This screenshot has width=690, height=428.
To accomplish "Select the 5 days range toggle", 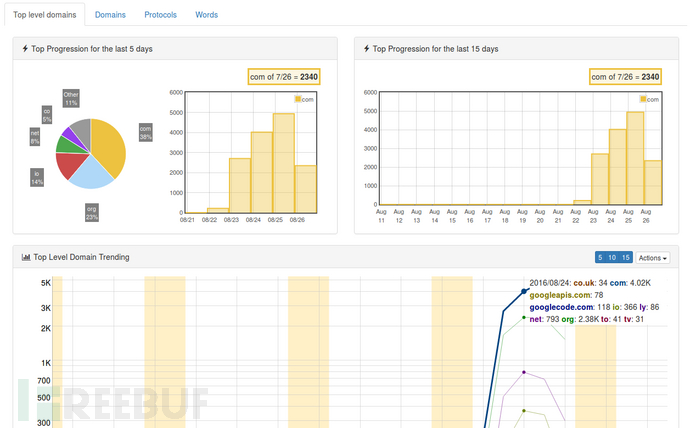I will click(600, 258).
